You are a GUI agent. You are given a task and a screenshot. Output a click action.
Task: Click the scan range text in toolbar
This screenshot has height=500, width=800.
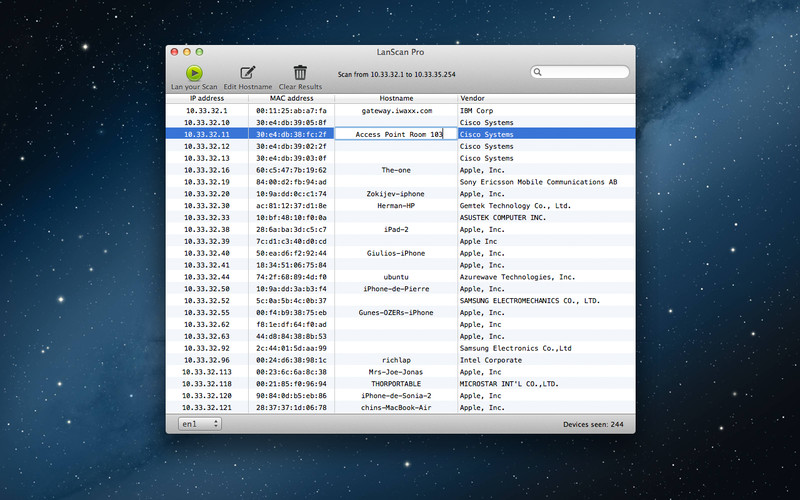tap(396, 74)
